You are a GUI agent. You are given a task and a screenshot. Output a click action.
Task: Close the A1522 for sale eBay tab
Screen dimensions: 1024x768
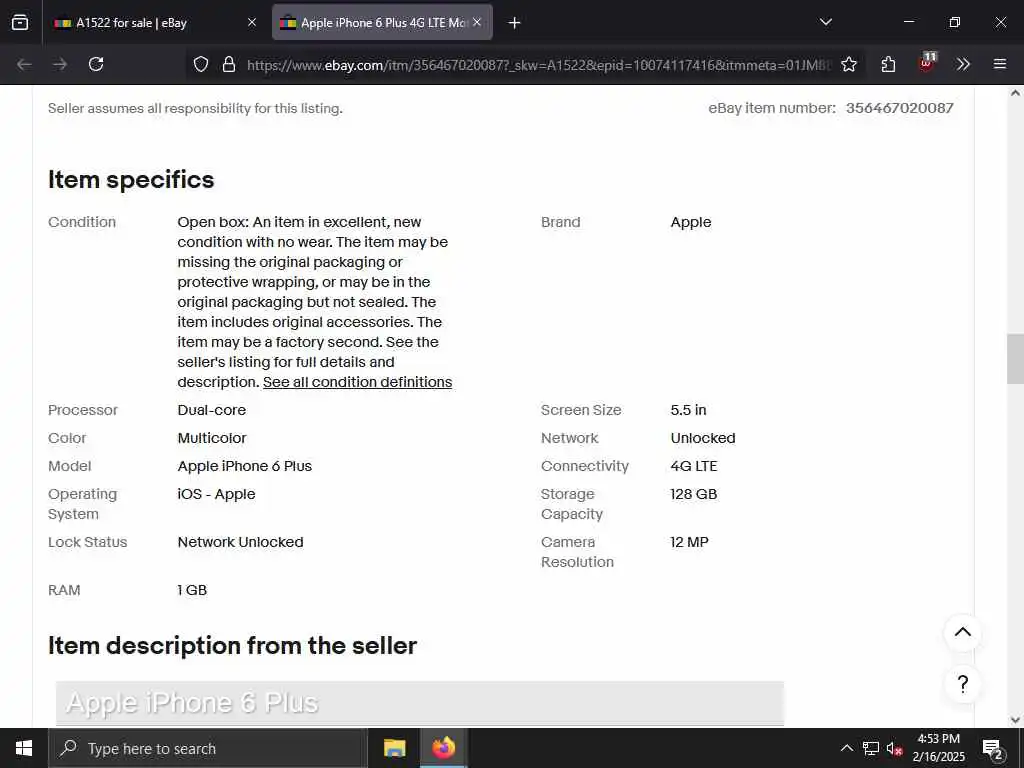pyautogui.click(x=252, y=22)
